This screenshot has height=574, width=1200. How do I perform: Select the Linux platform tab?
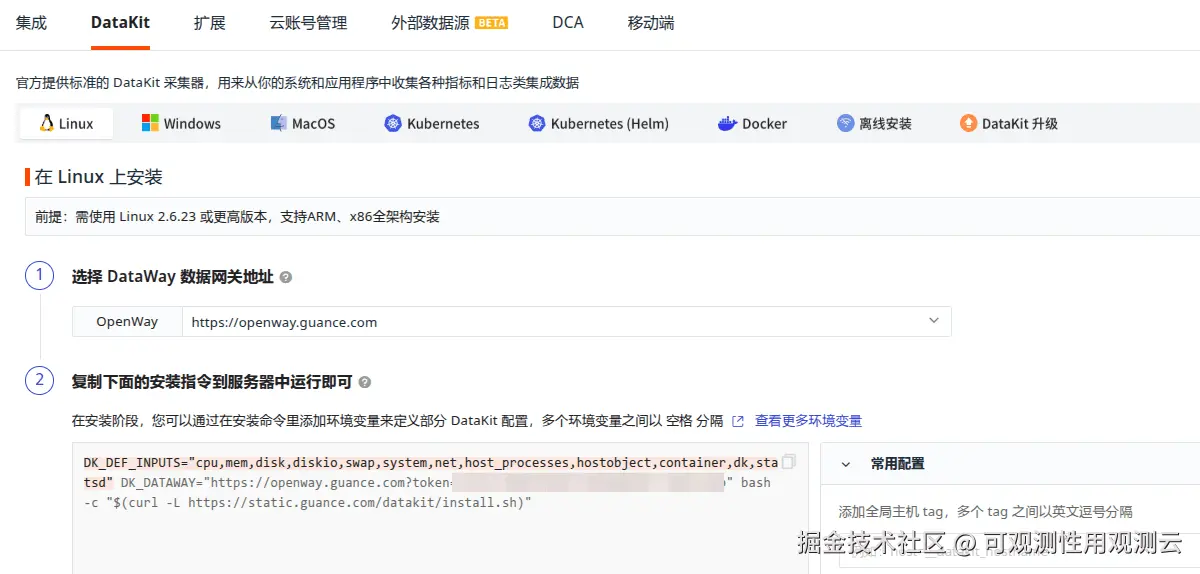66,124
